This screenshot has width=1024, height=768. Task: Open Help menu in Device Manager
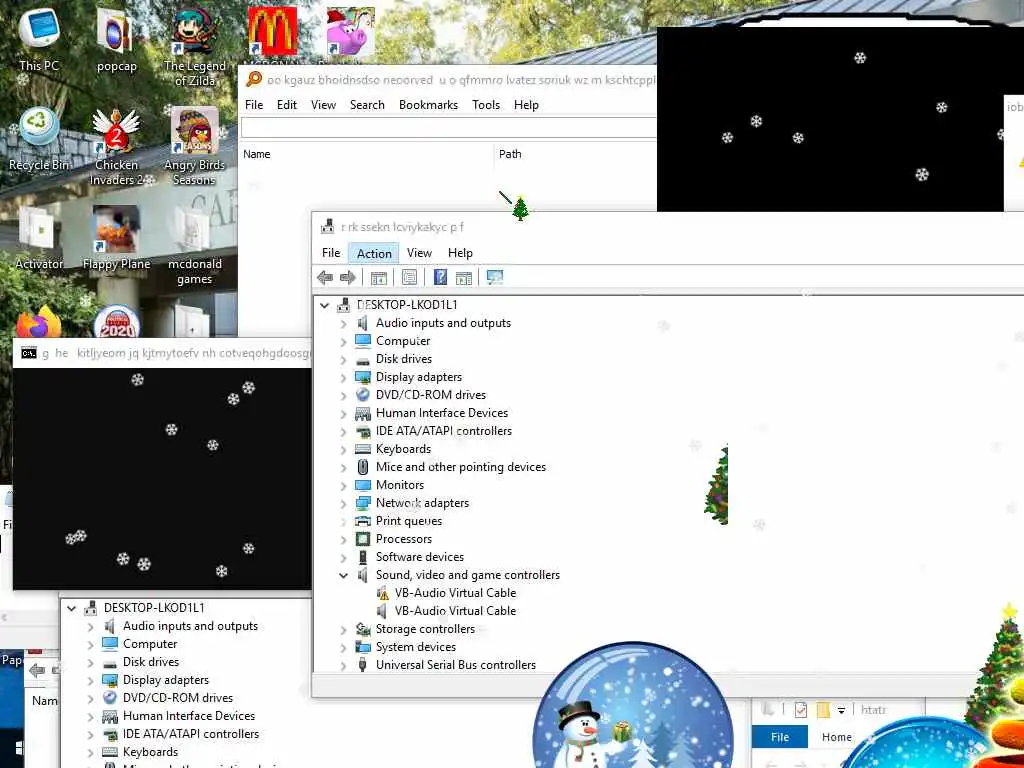pyautogui.click(x=460, y=253)
